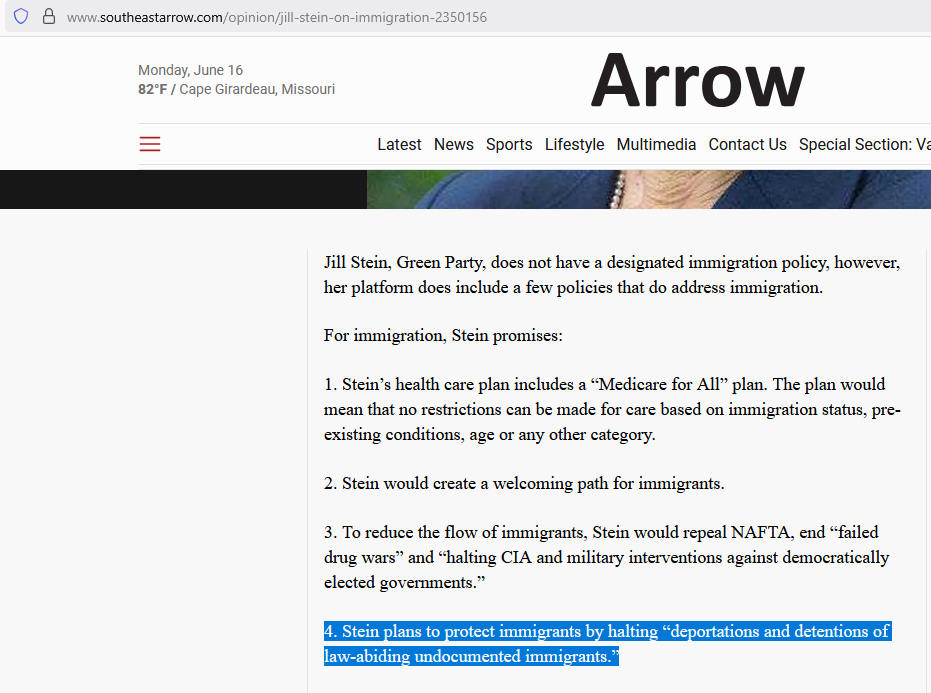Image resolution: width=931 pixels, height=693 pixels.
Task: Click the padlock site security icon
Action: pyautogui.click(x=49, y=17)
